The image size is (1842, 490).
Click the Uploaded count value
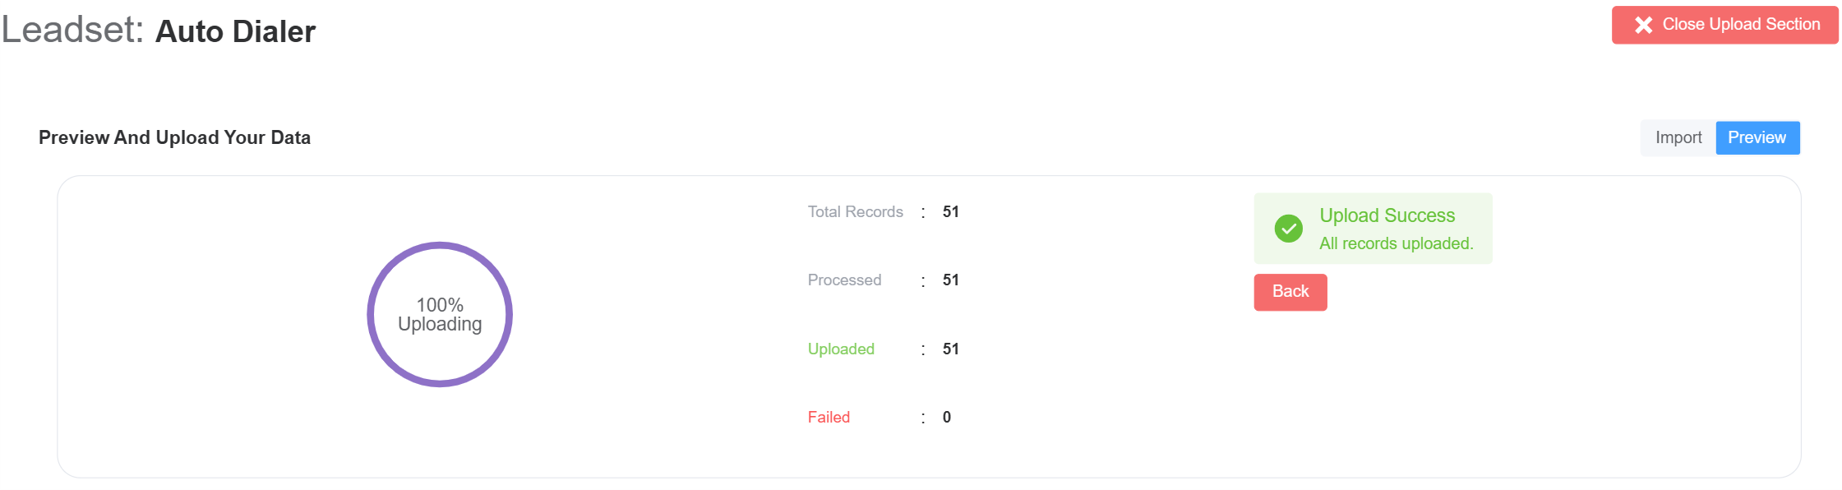click(x=951, y=349)
